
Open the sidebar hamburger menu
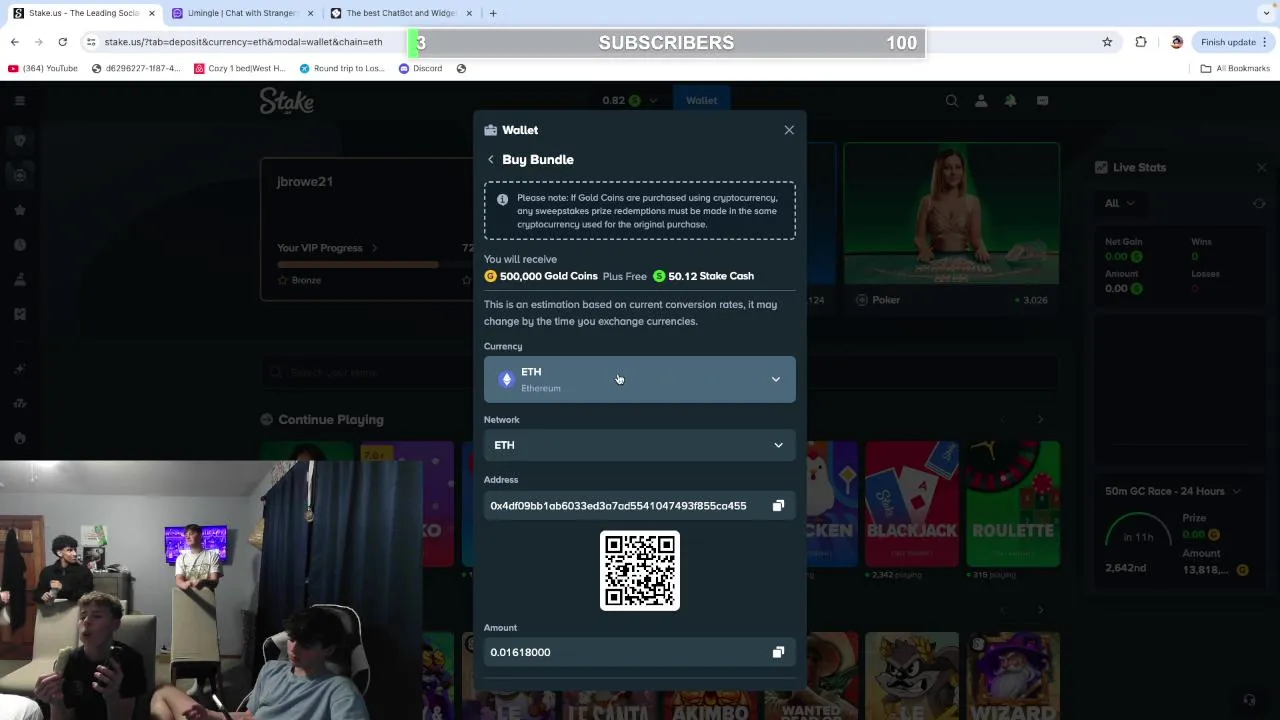[19, 100]
